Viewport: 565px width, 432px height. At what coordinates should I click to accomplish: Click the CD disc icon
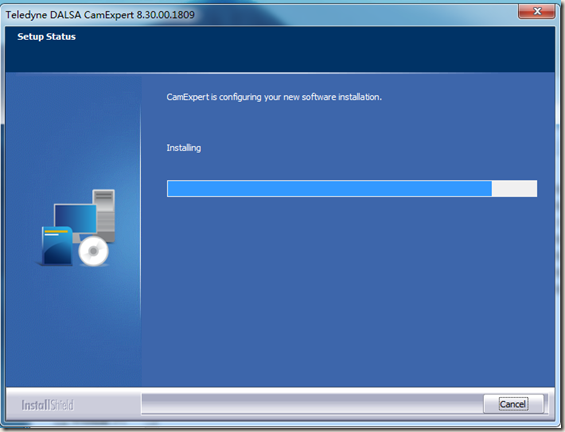point(93,251)
